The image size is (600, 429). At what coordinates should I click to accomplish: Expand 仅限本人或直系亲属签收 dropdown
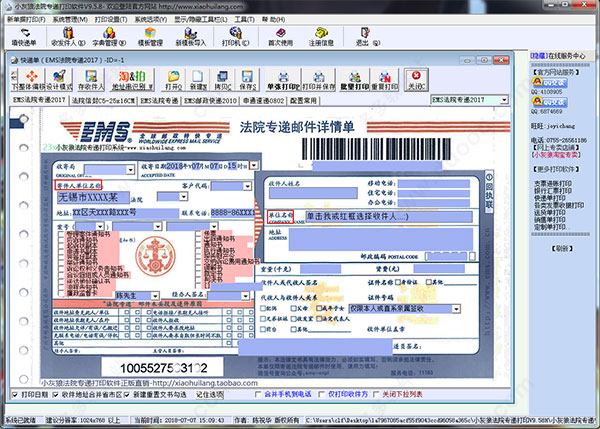point(456,309)
